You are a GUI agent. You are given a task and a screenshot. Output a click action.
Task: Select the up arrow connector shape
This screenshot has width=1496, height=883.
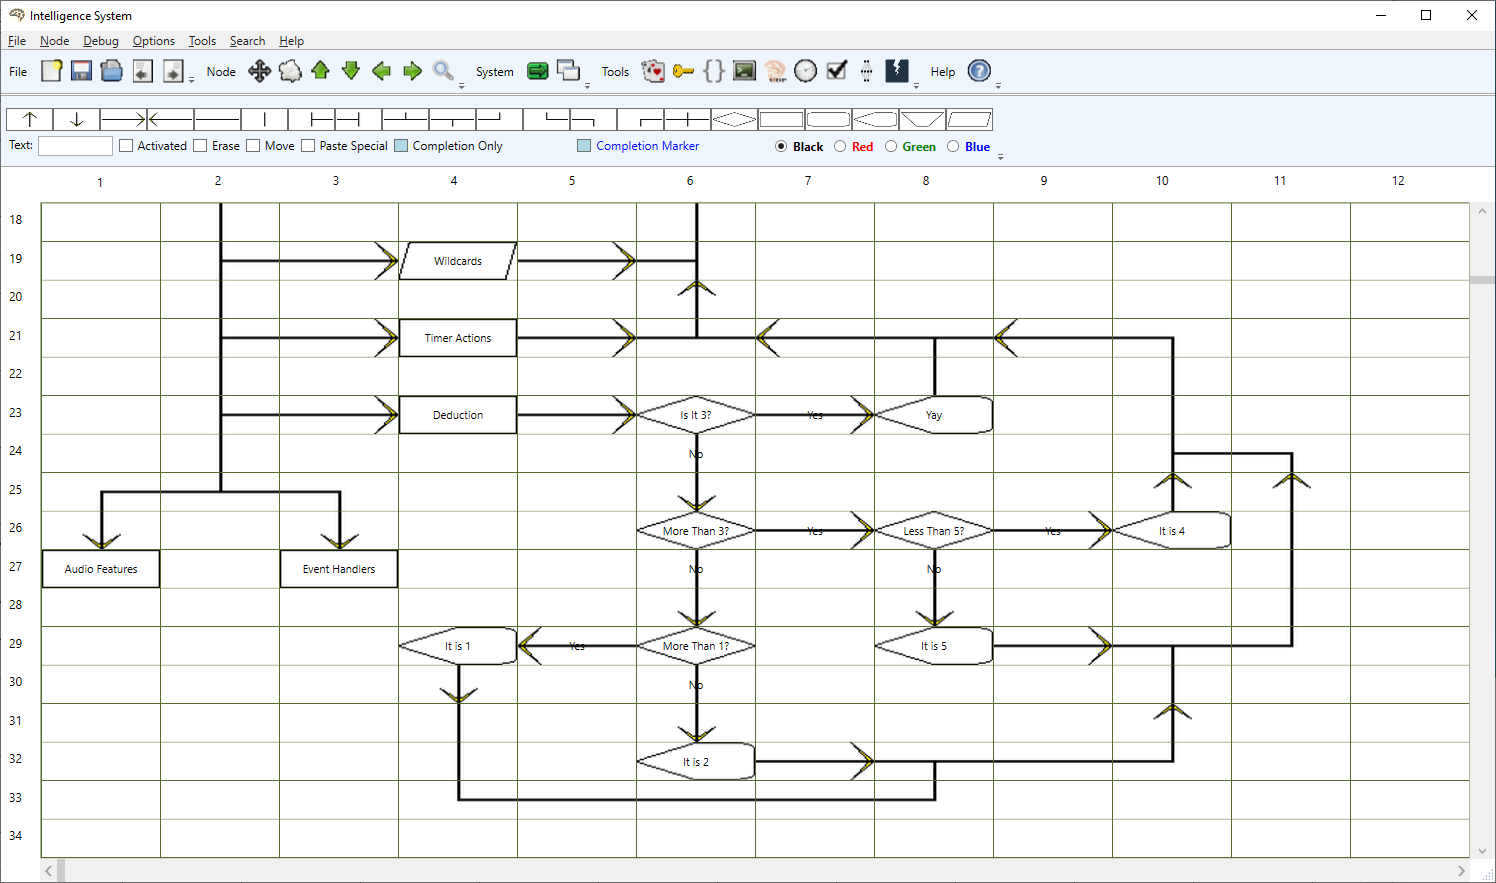(x=30, y=119)
